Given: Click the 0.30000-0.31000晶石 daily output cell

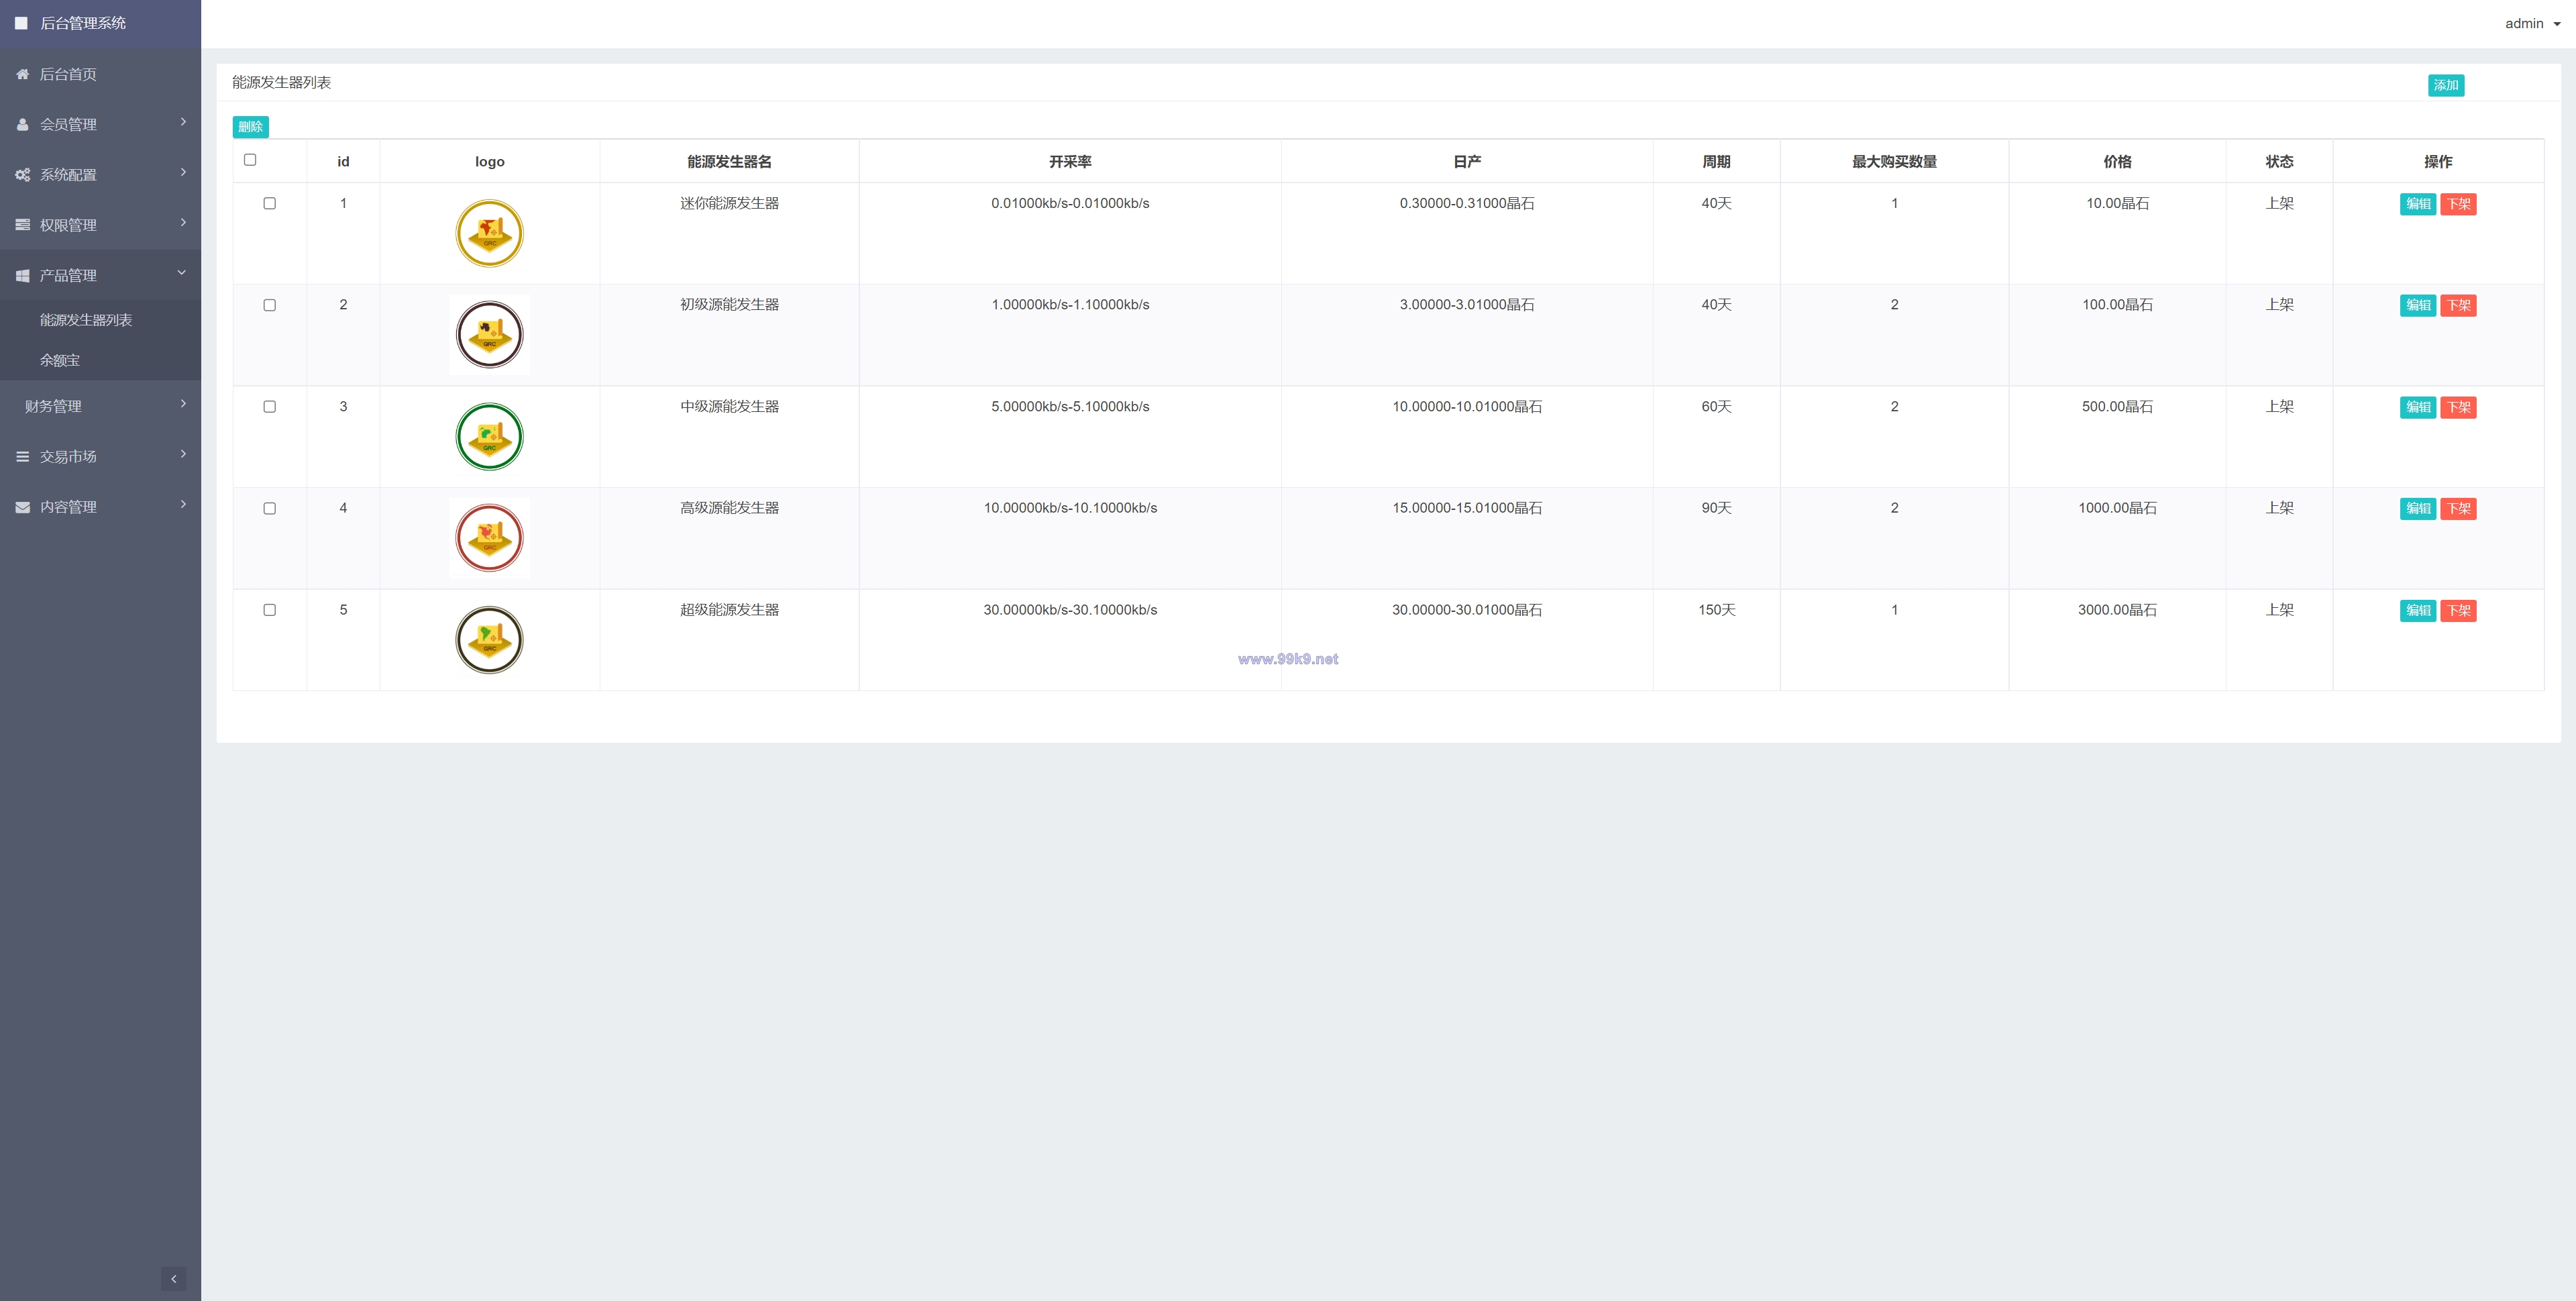Looking at the screenshot, I should (x=1467, y=203).
